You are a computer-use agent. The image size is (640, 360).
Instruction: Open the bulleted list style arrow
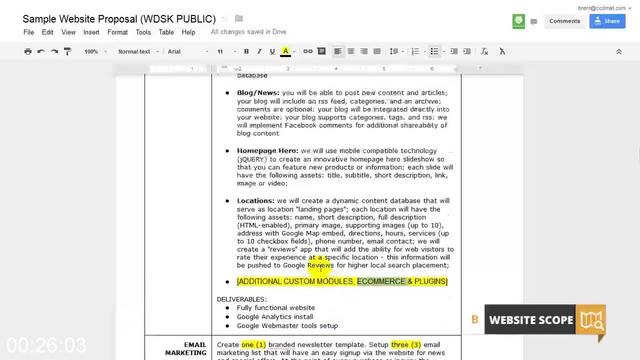(444, 52)
